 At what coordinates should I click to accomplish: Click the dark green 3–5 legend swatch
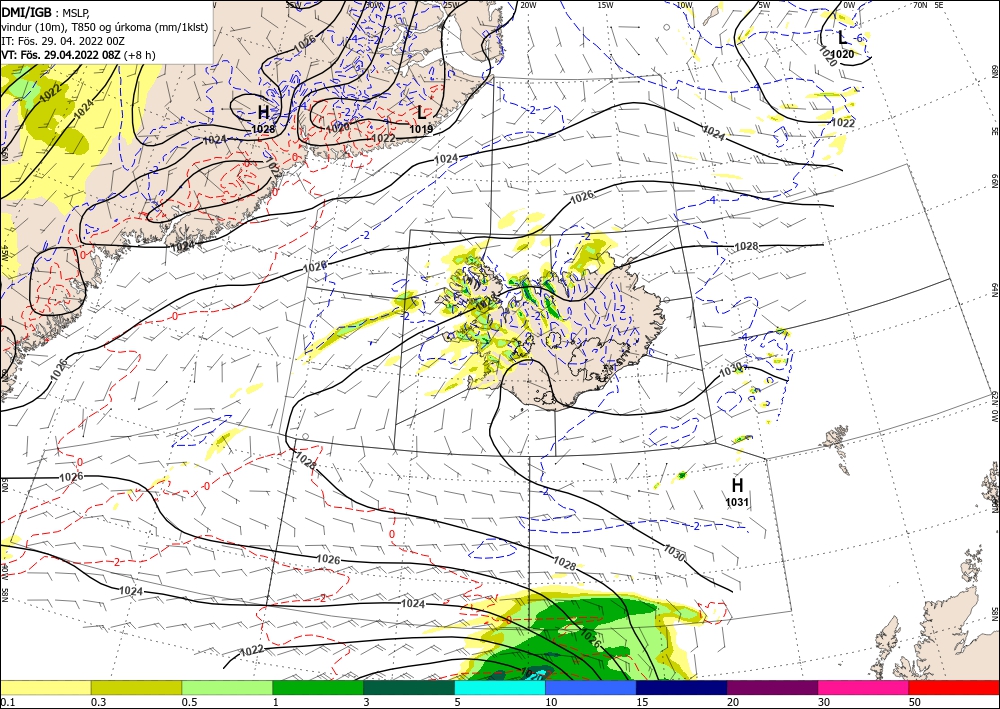[x=409, y=687]
